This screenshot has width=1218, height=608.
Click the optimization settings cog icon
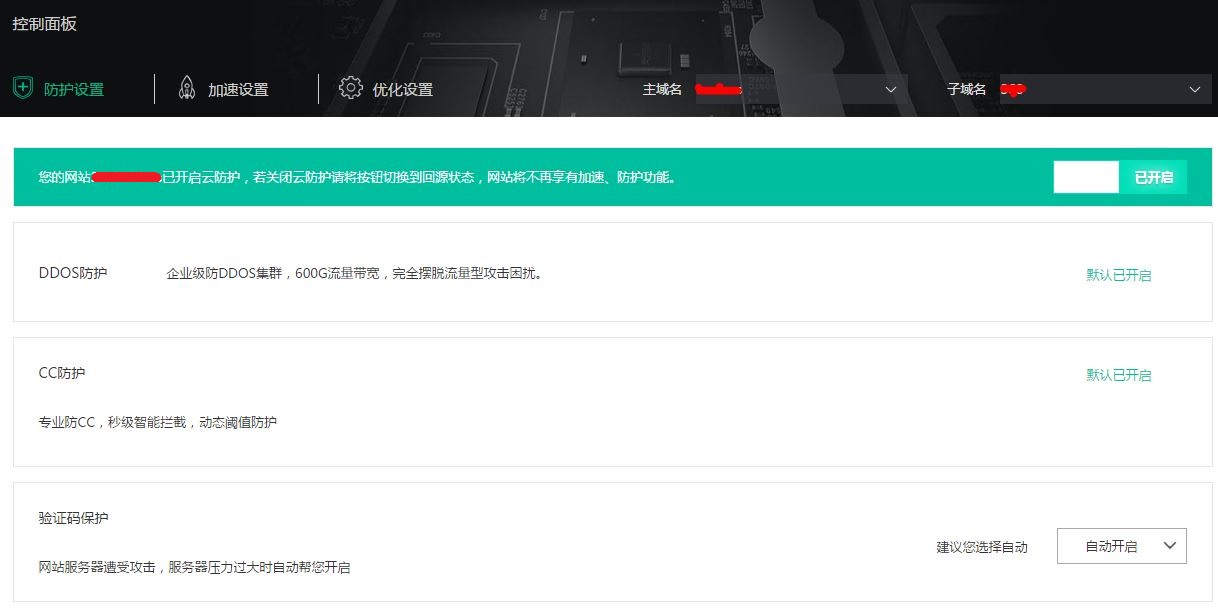(x=350, y=89)
